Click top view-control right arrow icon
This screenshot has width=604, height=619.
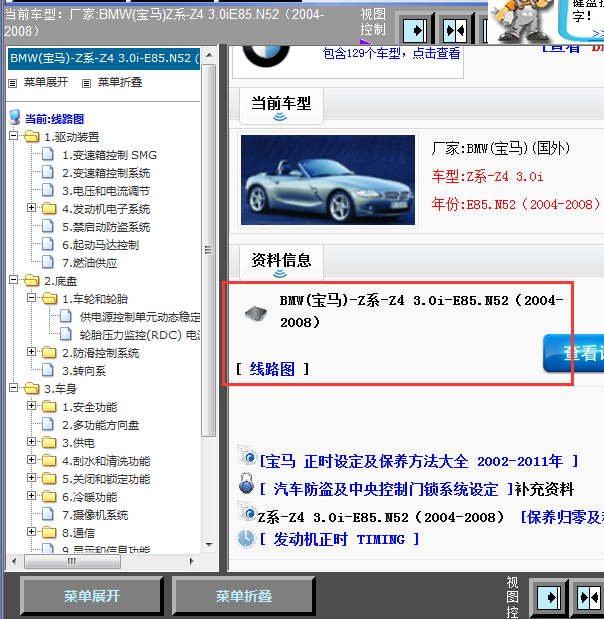pyautogui.click(x=415, y=30)
